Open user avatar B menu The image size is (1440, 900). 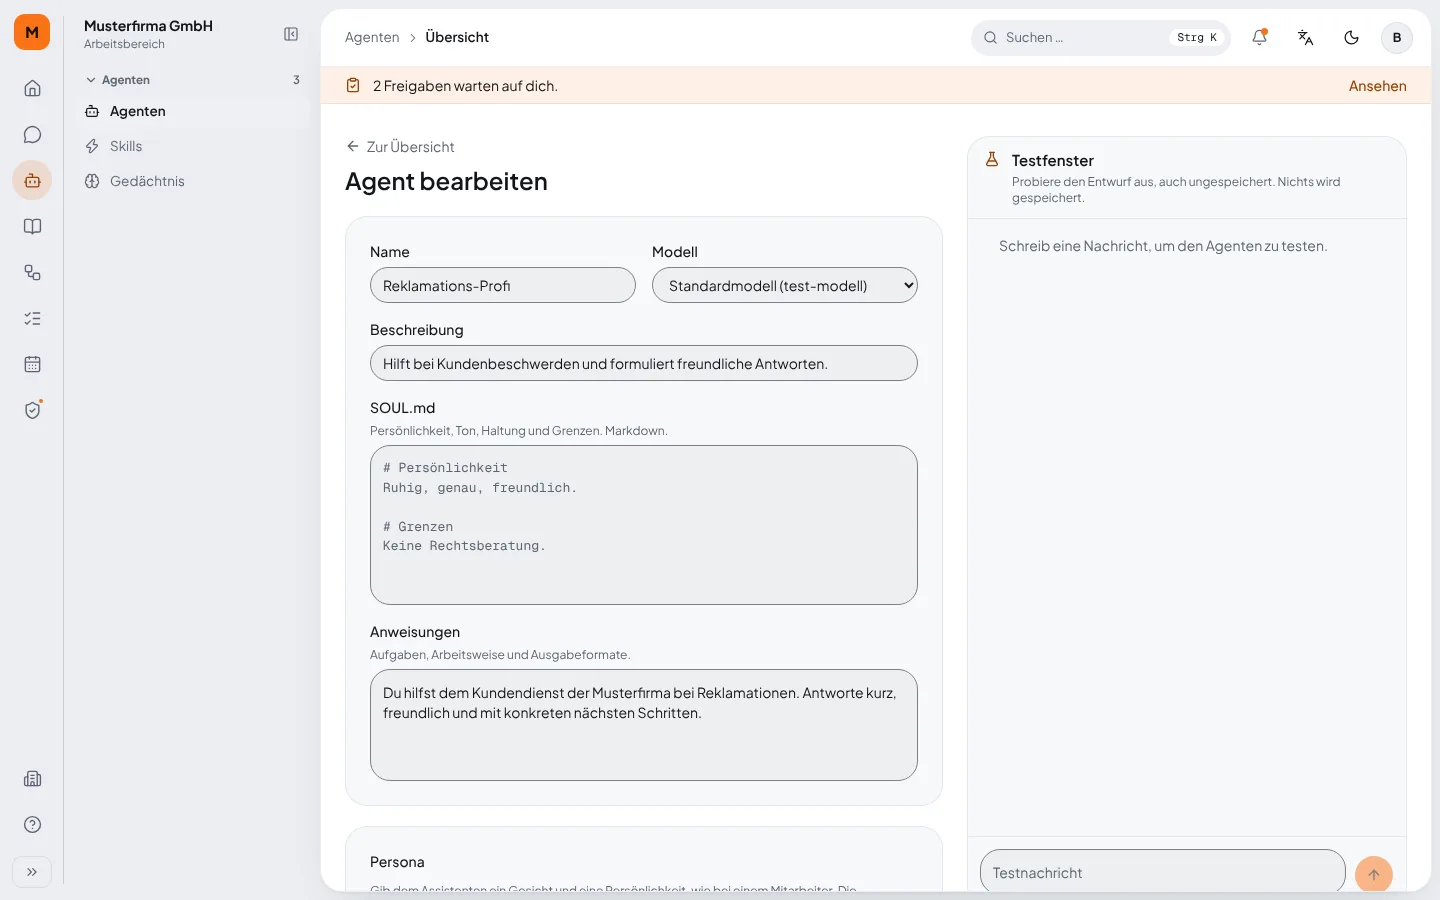coord(1397,38)
